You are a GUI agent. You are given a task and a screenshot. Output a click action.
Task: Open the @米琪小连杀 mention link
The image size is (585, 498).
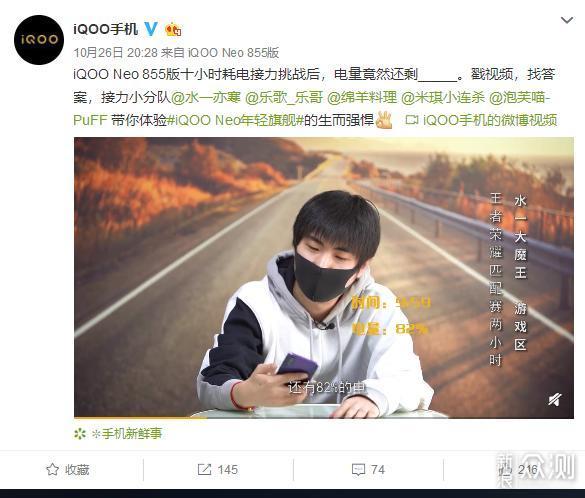tap(443, 97)
